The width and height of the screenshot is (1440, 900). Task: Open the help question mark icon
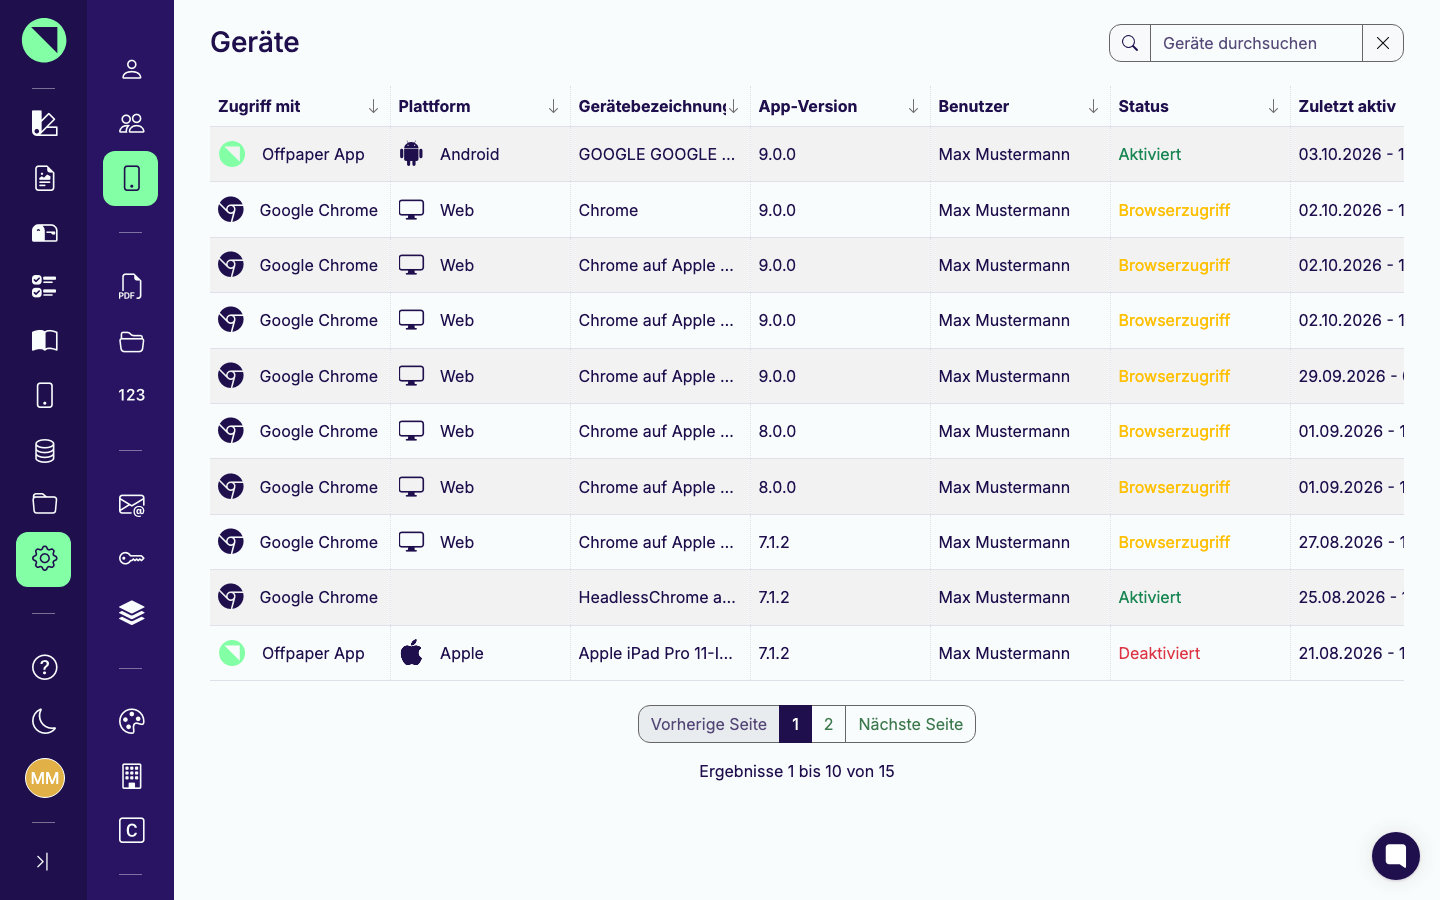[x=44, y=667]
